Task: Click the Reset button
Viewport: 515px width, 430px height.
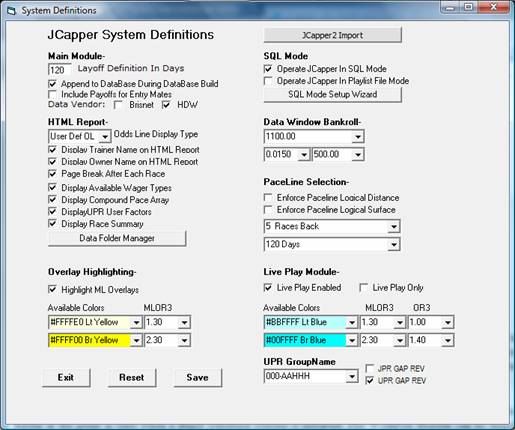Action: [132, 377]
